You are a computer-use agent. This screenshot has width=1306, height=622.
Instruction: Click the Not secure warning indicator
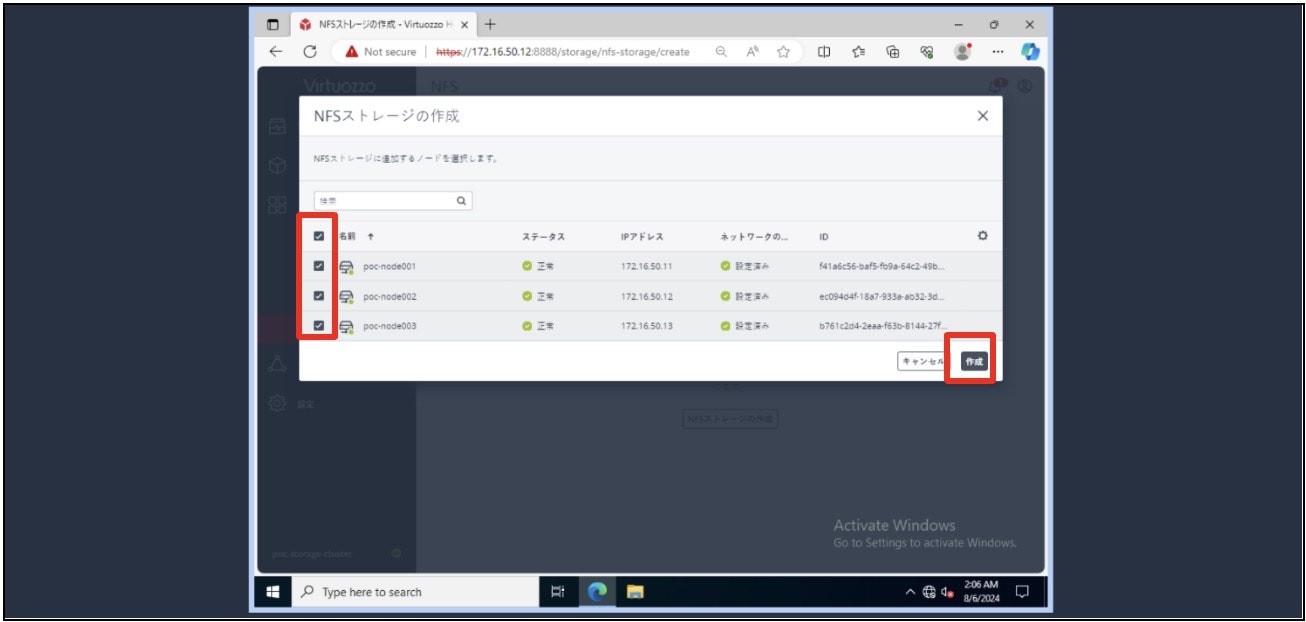[380, 52]
